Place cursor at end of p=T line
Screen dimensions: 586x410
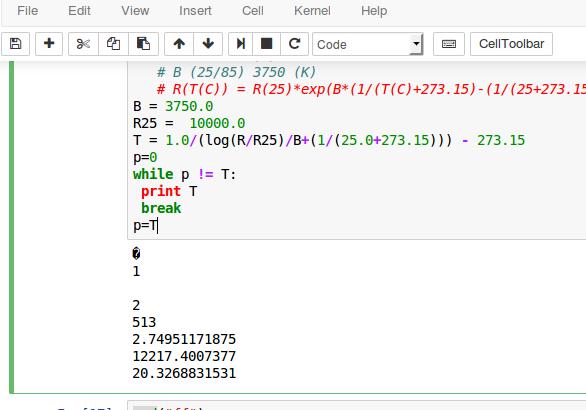(158, 225)
